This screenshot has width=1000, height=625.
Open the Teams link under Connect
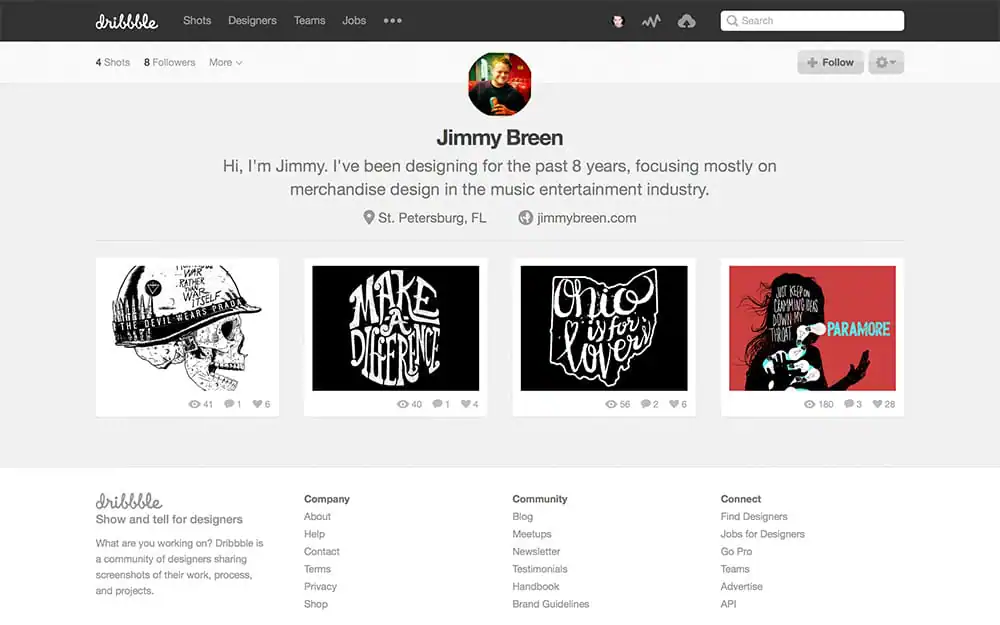coord(735,569)
